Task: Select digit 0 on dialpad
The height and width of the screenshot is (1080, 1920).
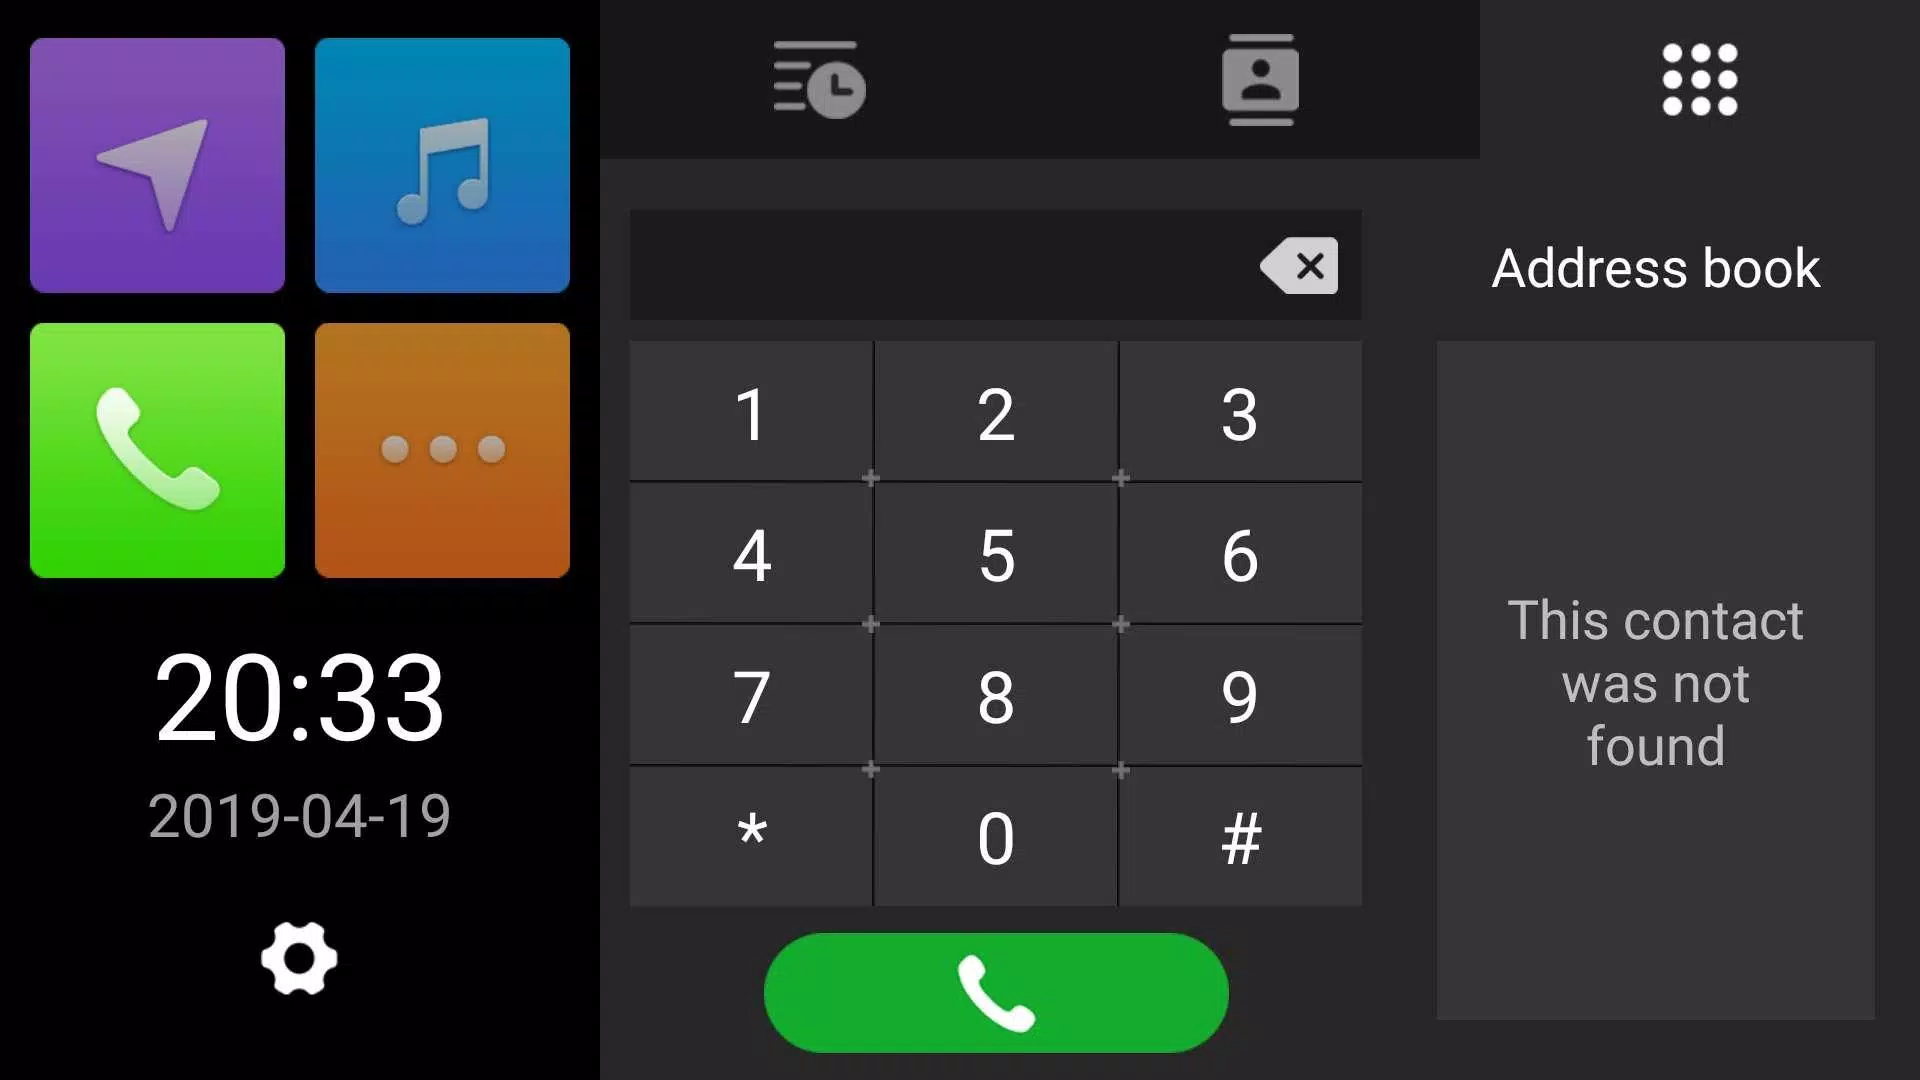Action: [997, 837]
